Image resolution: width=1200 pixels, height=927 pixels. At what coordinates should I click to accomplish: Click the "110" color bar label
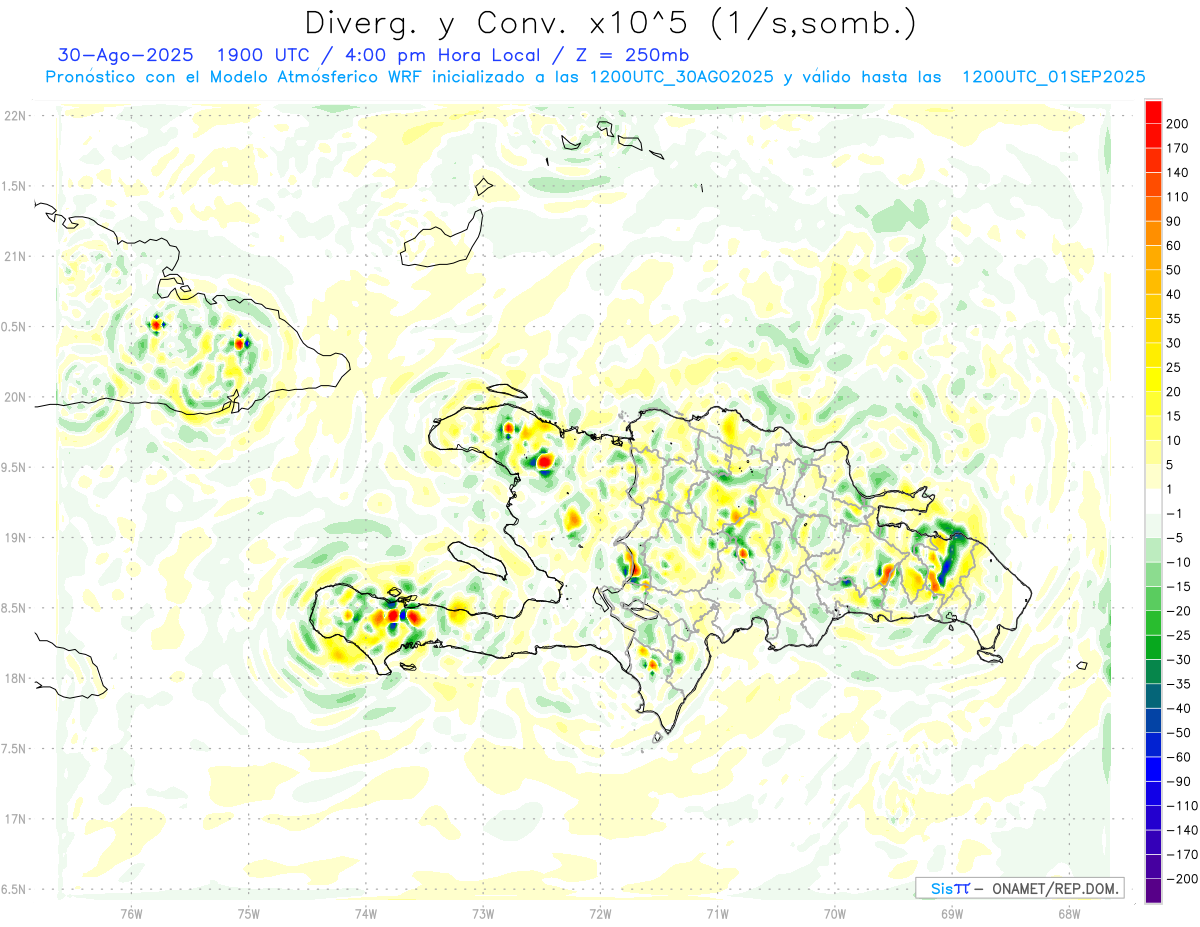1178,197
